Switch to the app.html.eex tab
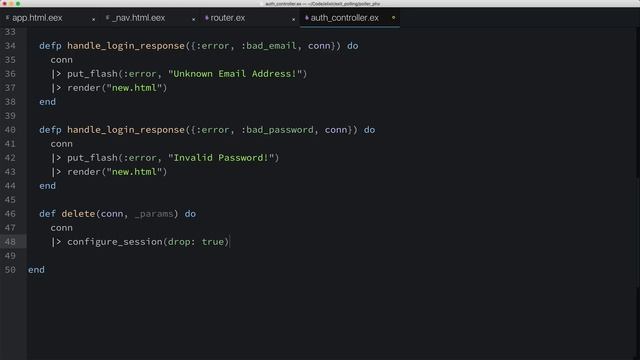This screenshot has height=360, width=640. point(37,18)
